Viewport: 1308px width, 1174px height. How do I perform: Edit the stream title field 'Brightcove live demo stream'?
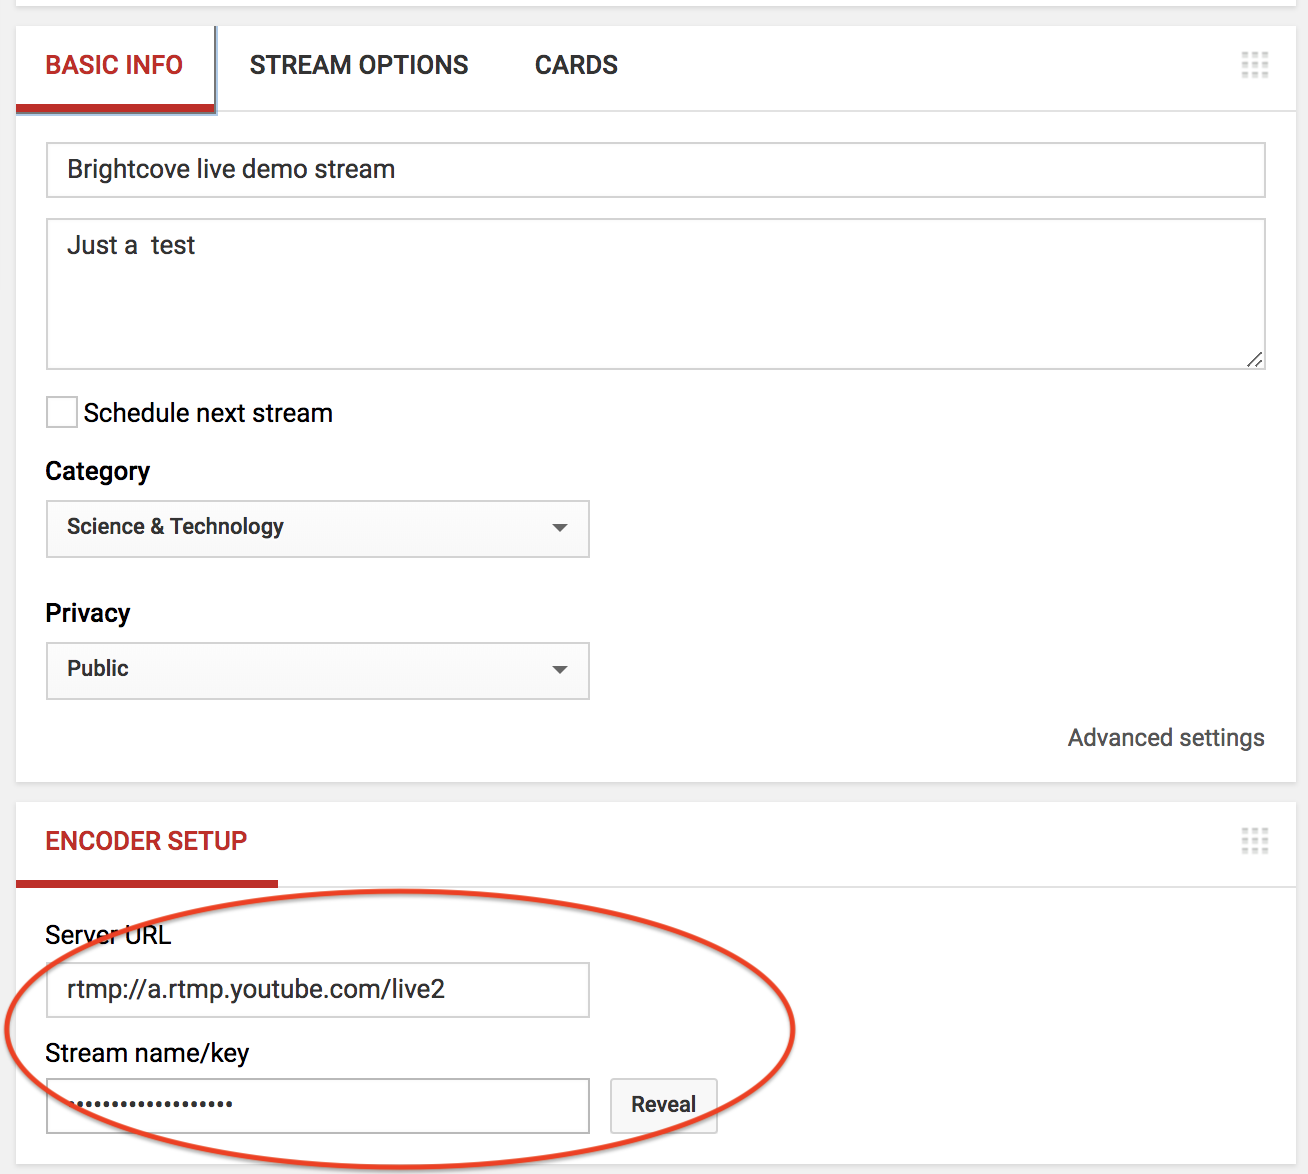656,170
